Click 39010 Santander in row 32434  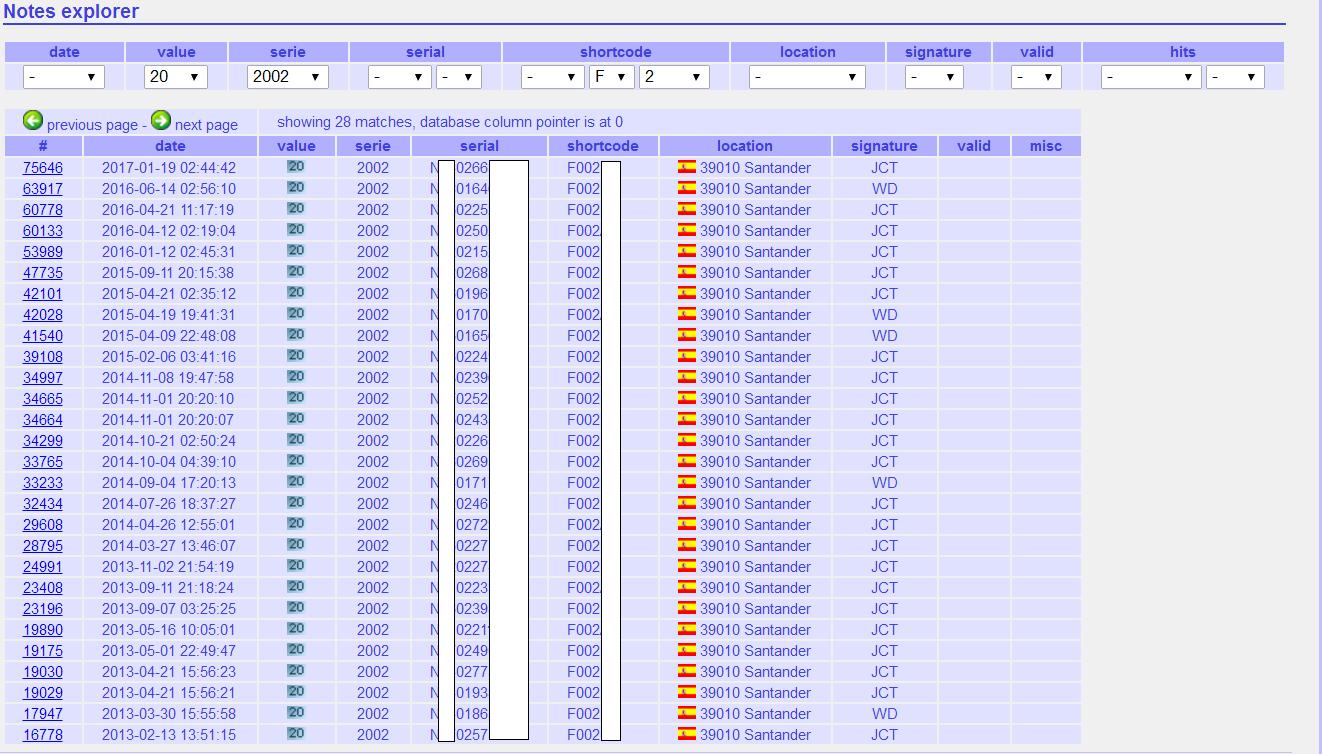point(755,504)
